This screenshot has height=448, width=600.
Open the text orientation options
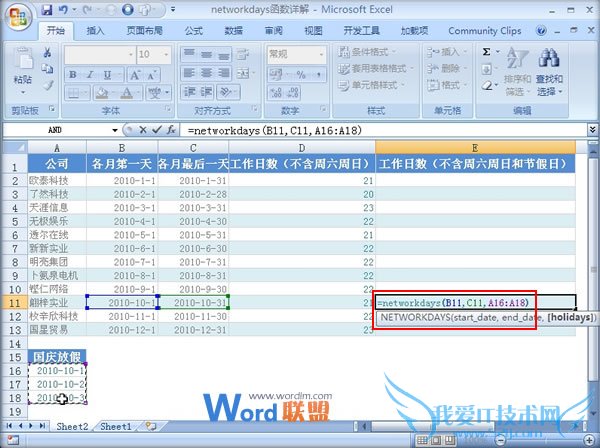coord(226,92)
